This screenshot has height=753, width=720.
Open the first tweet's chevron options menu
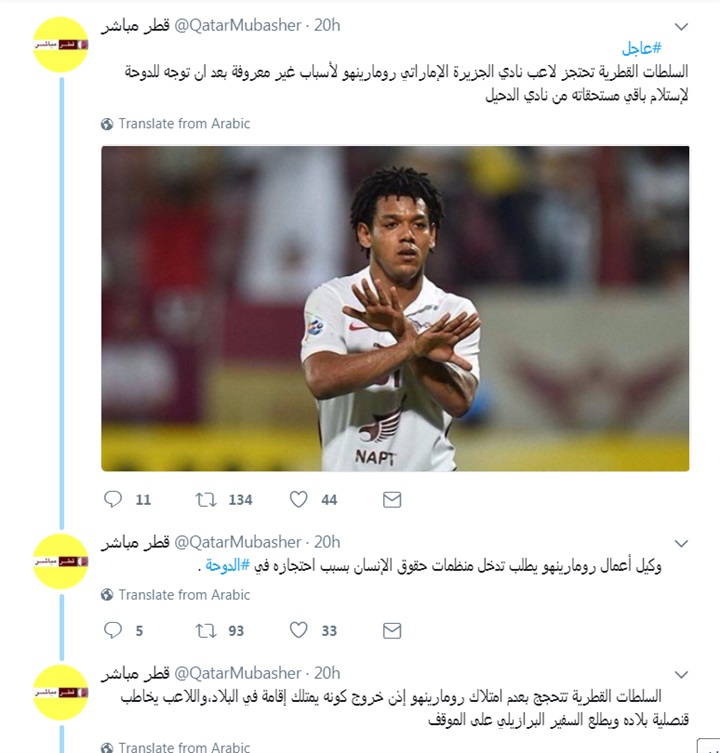682,27
